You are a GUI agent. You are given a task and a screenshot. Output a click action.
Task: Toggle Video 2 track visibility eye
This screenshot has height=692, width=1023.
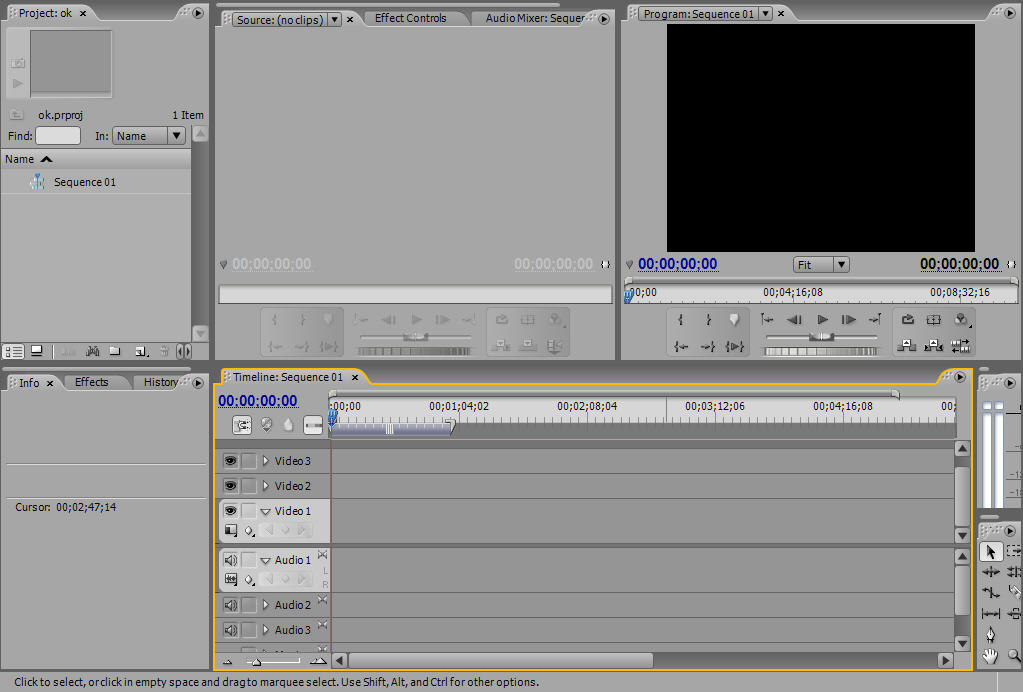pyautogui.click(x=230, y=486)
